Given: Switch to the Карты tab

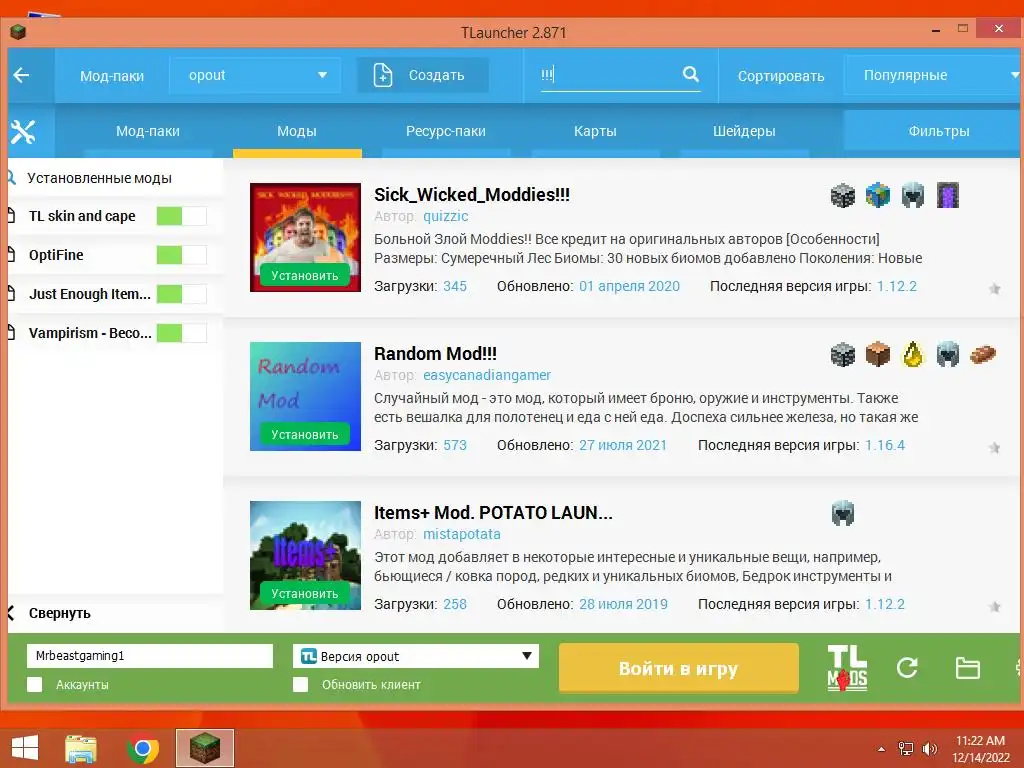Looking at the screenshot, I should pos(595,131).
